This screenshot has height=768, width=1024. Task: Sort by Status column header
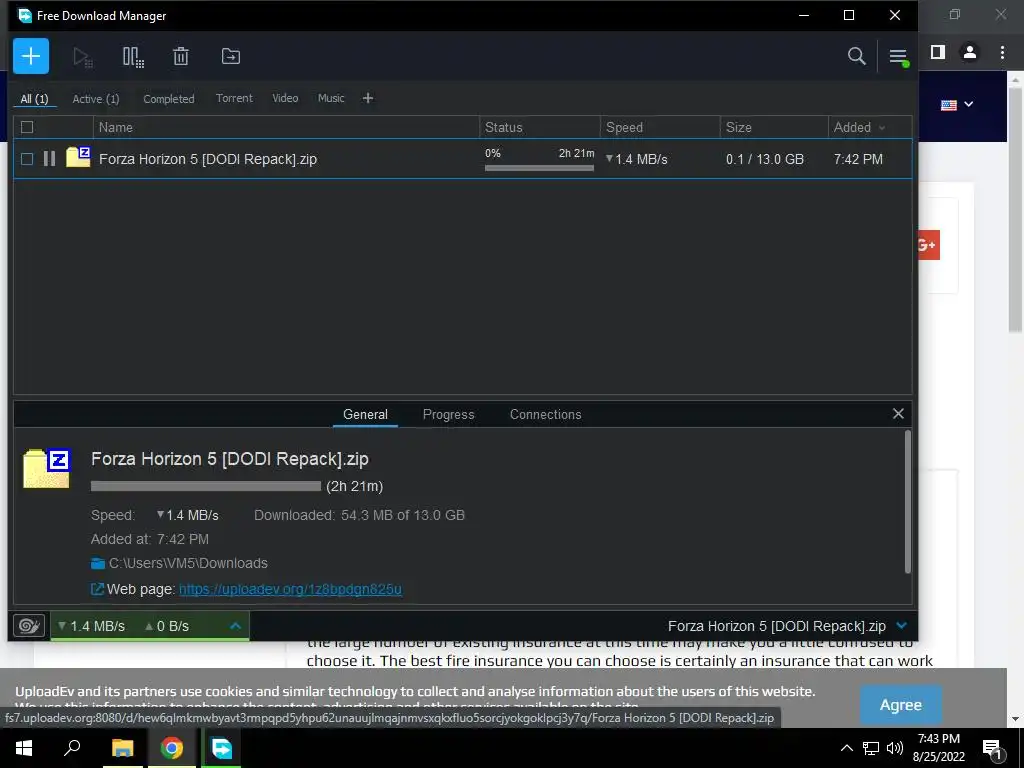pos(539,127)
